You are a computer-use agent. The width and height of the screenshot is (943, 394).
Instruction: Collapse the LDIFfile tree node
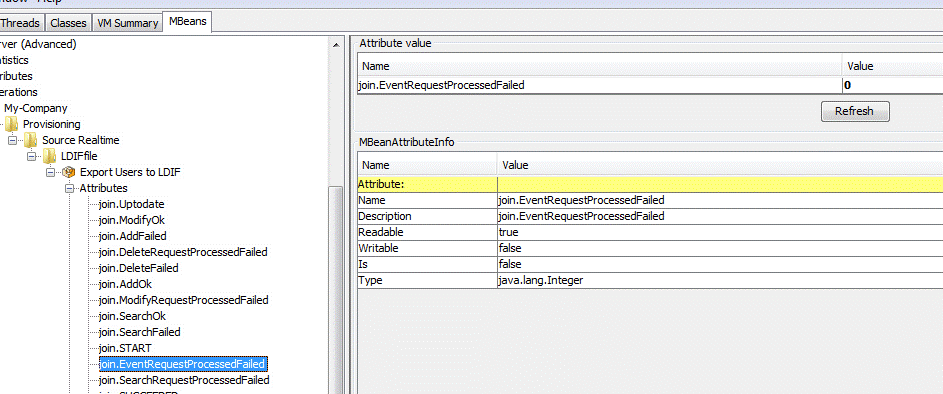(x=31, y=156)
